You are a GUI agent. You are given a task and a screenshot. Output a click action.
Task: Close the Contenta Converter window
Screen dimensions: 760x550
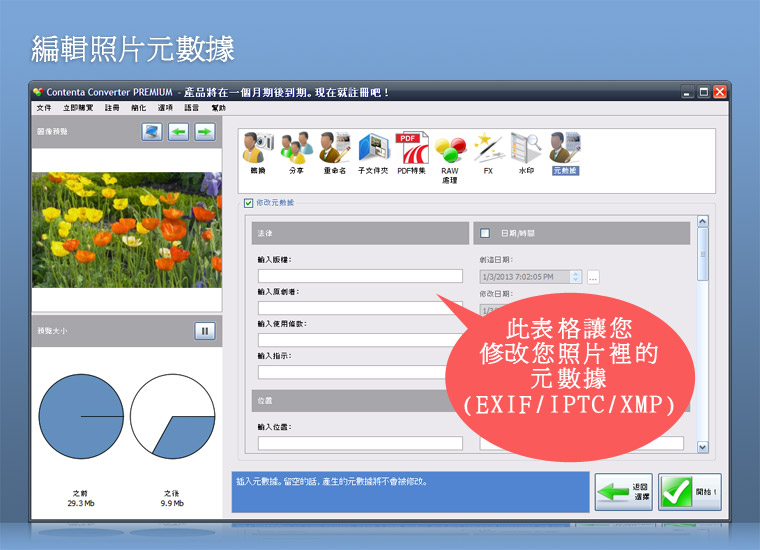pos(720,92)
